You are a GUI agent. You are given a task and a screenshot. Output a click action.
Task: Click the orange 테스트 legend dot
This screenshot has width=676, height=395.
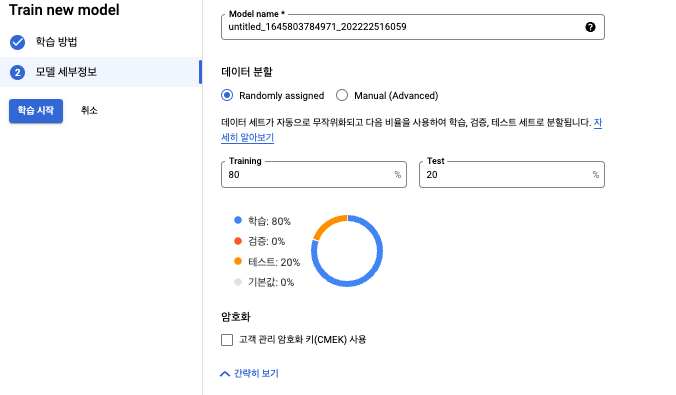coord(238,261)
